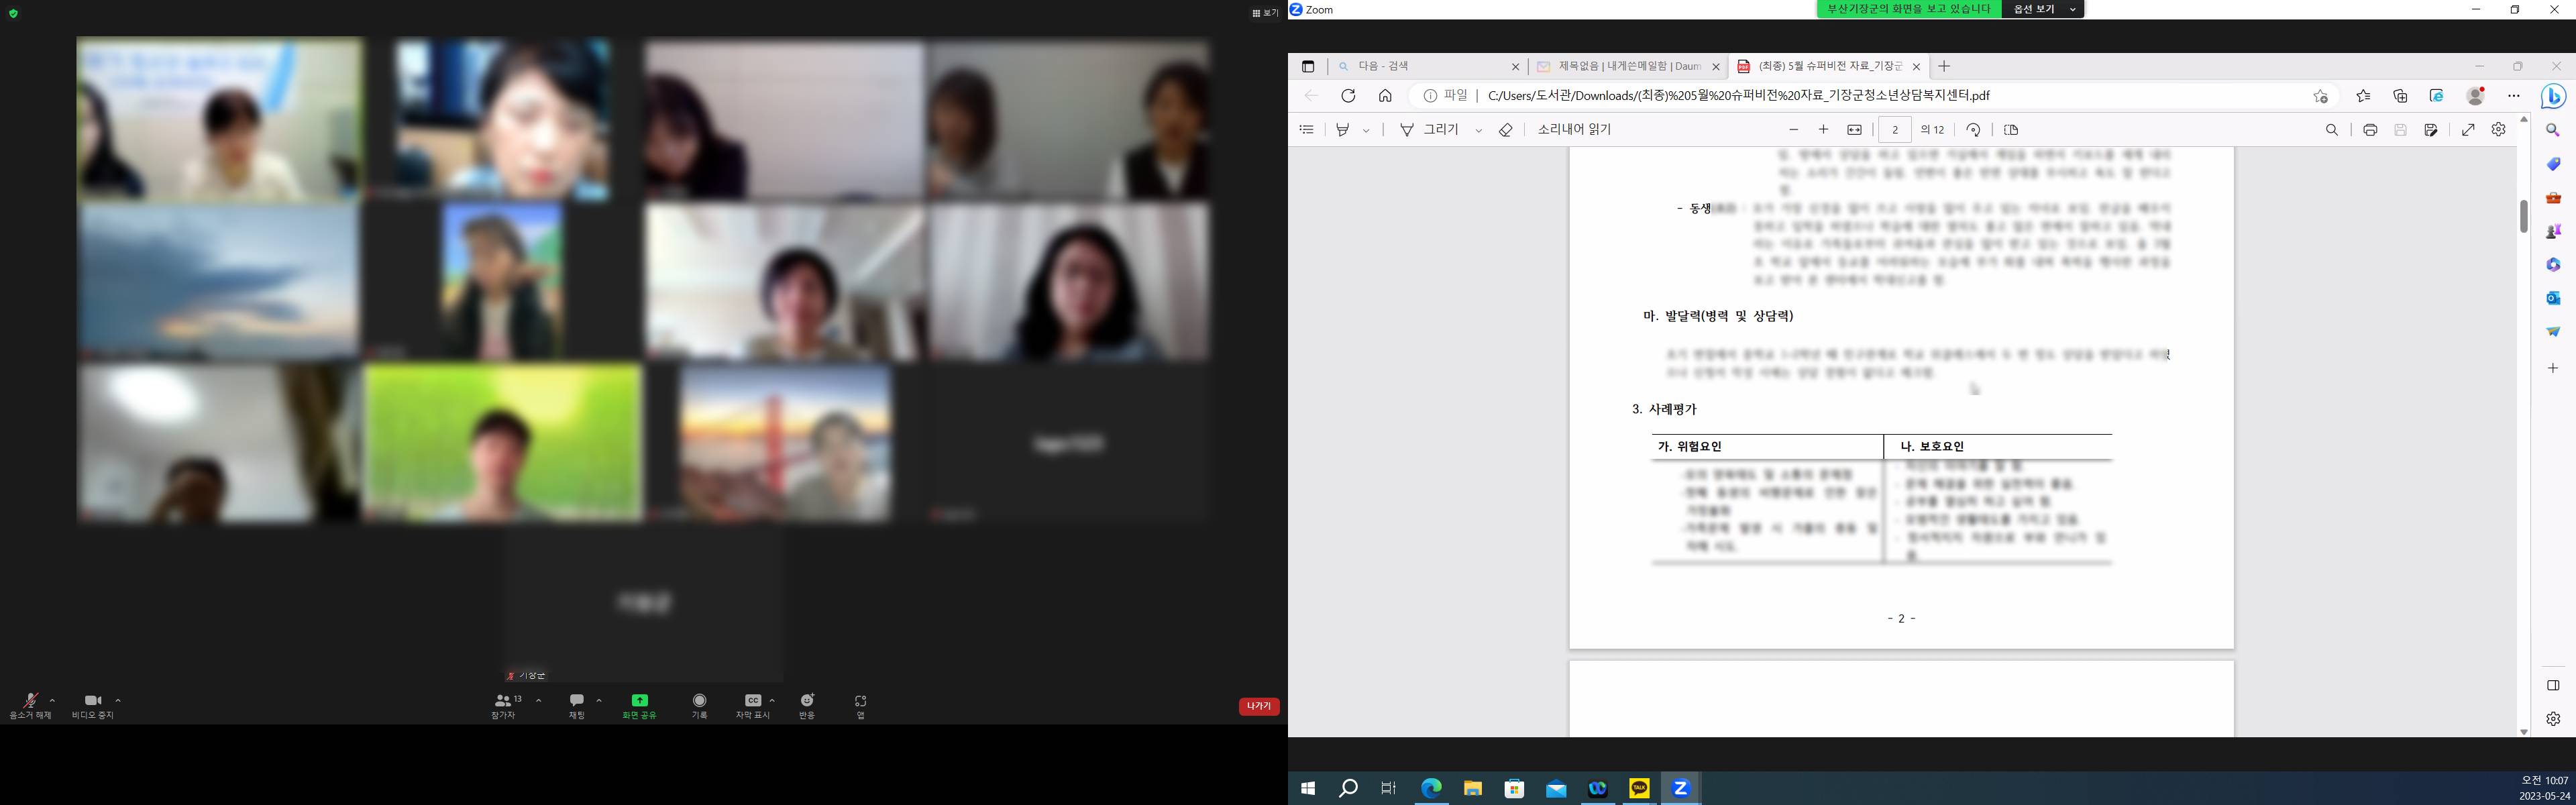Expand caption options arrow next to CC
This screenshot has width=2576, height=805.
click(772, 700)
